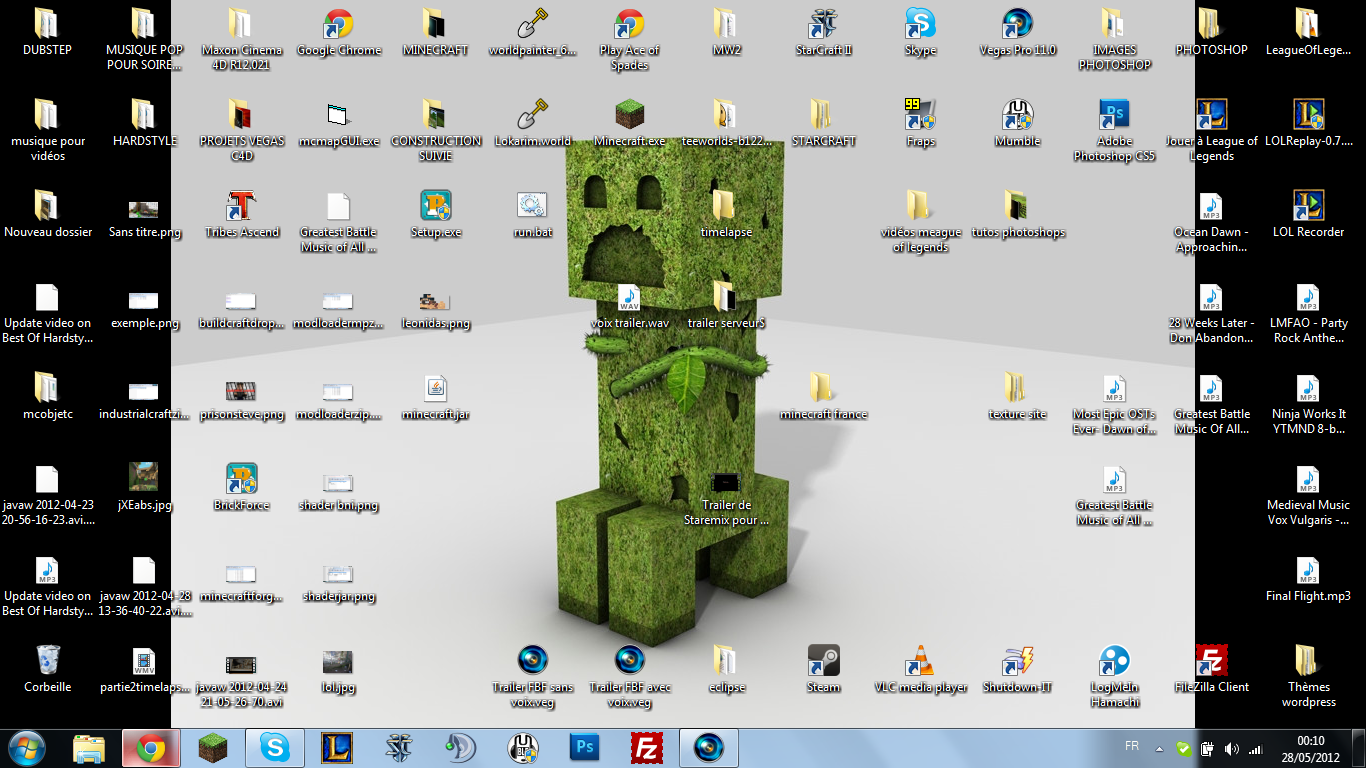The image size is (1366, 768).
Task: Select the Final Flight.mp3 file
Action: [1308, 579]
